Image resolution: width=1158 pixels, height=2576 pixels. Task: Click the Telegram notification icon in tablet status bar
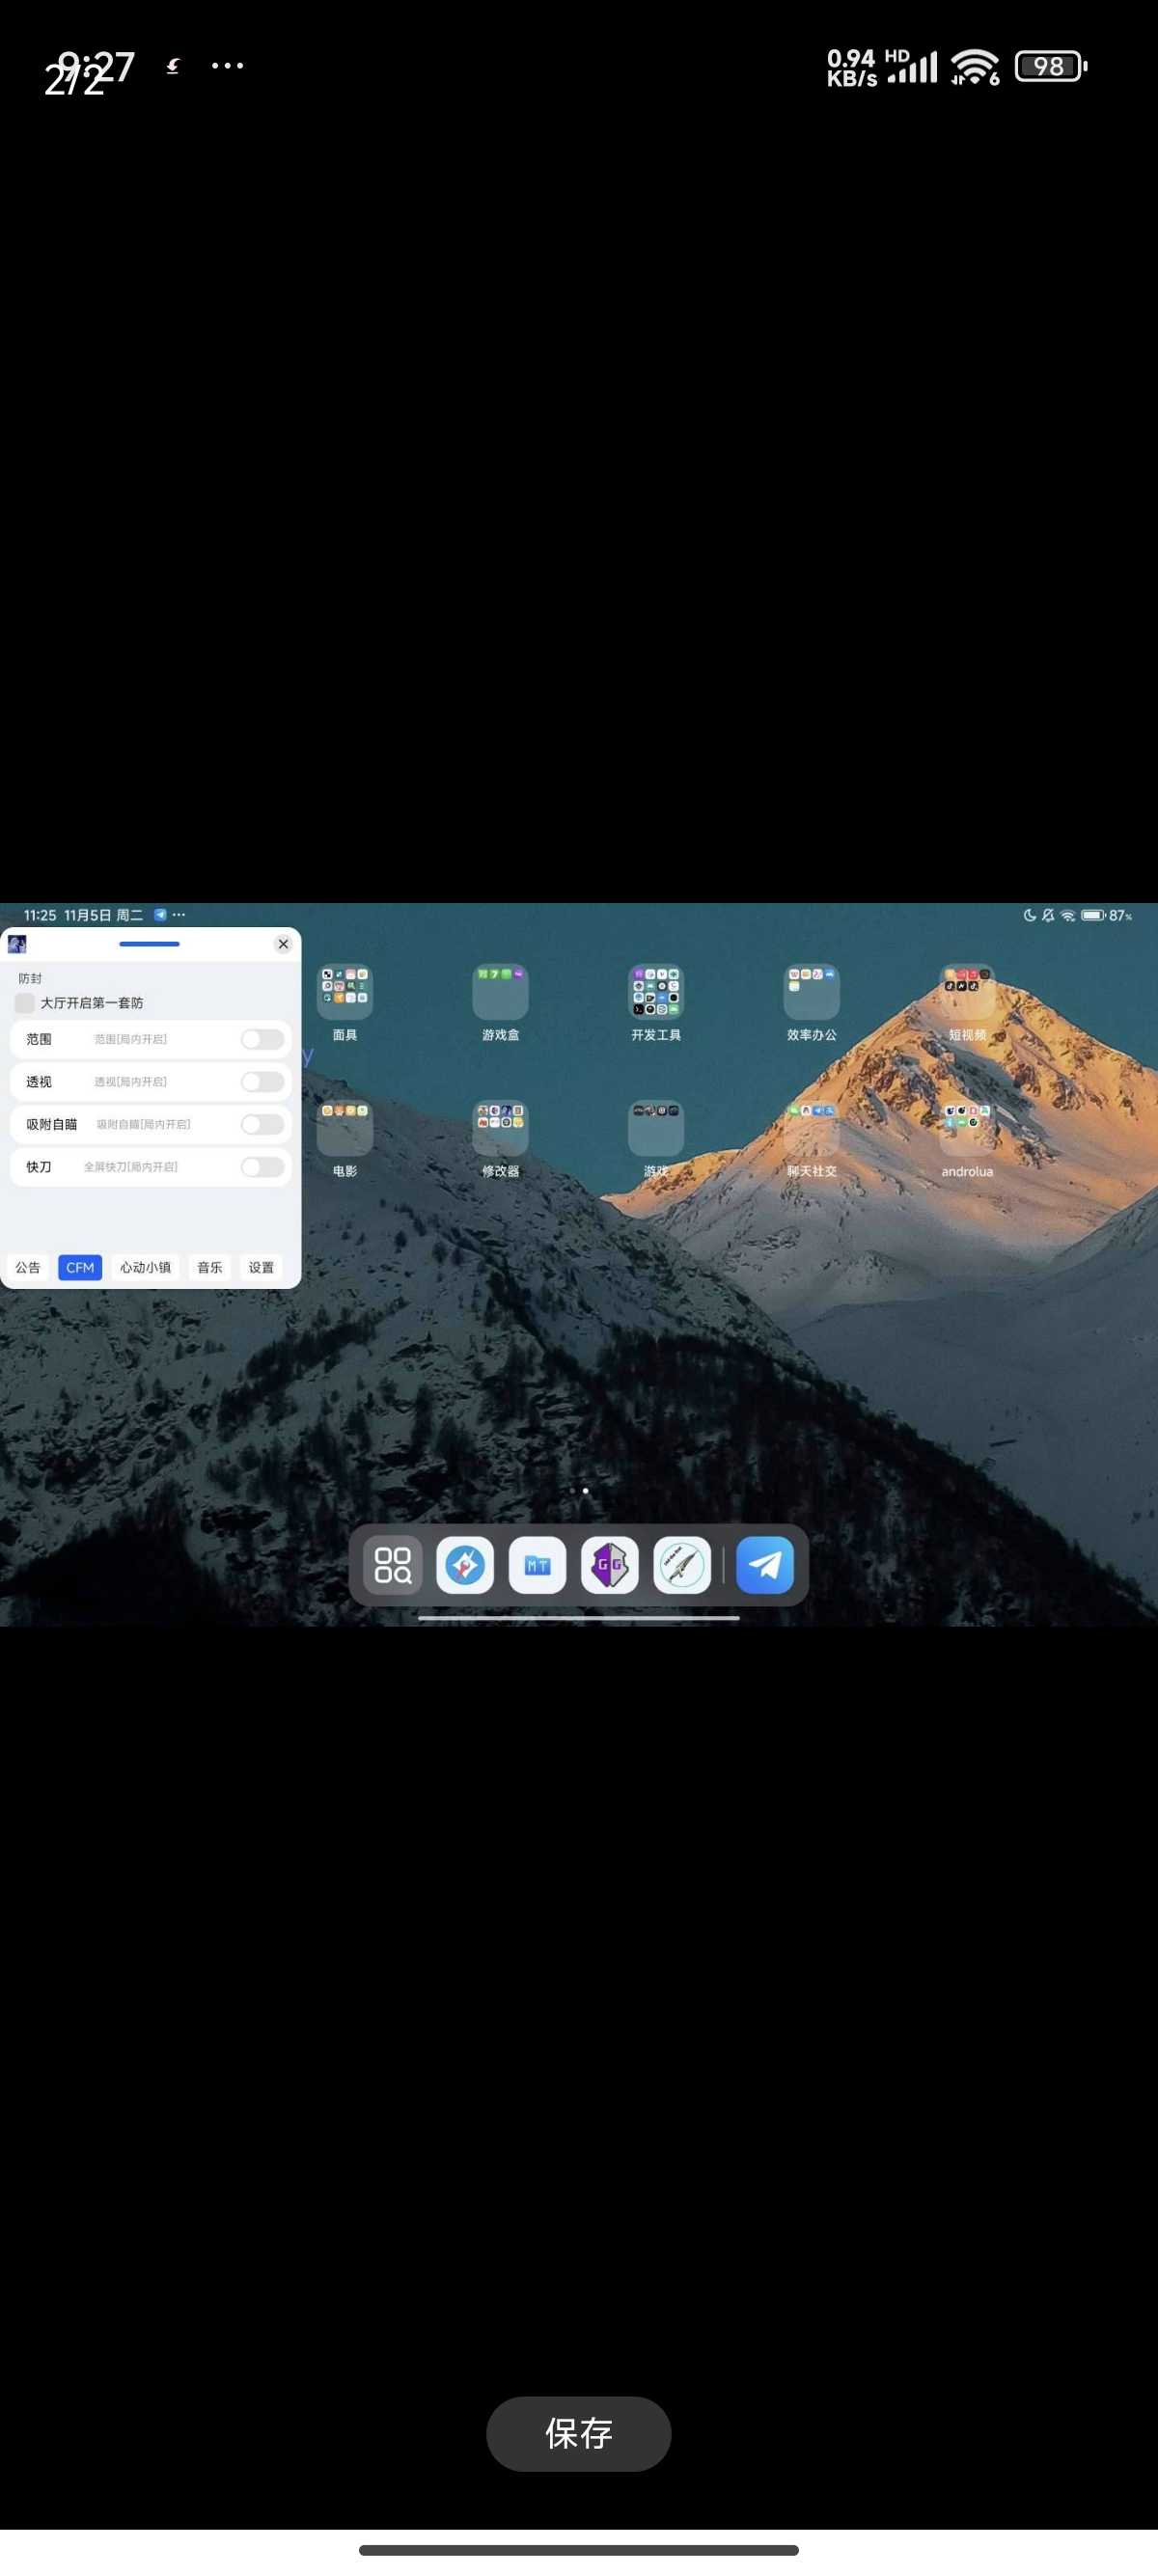pos(160,914)
